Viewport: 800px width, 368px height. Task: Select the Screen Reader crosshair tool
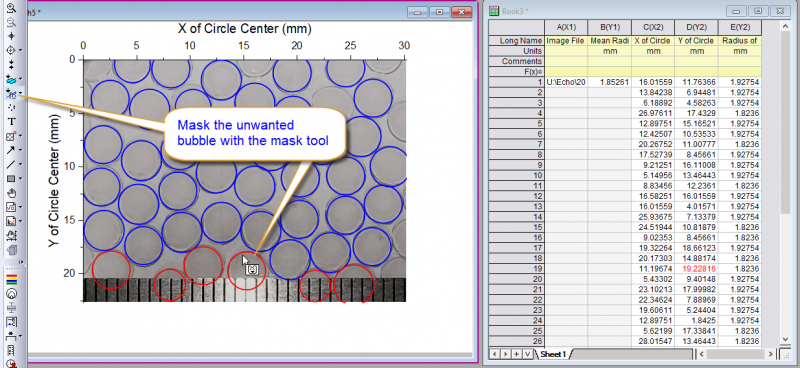click(x=11, y=36)
